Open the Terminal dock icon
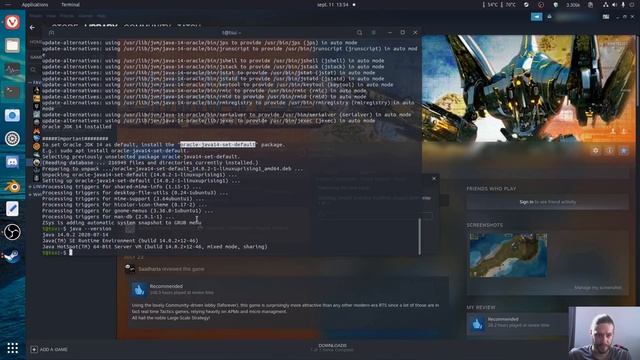Image resolution: width=640 pixels, height=360 pixels. click(12, 92)
